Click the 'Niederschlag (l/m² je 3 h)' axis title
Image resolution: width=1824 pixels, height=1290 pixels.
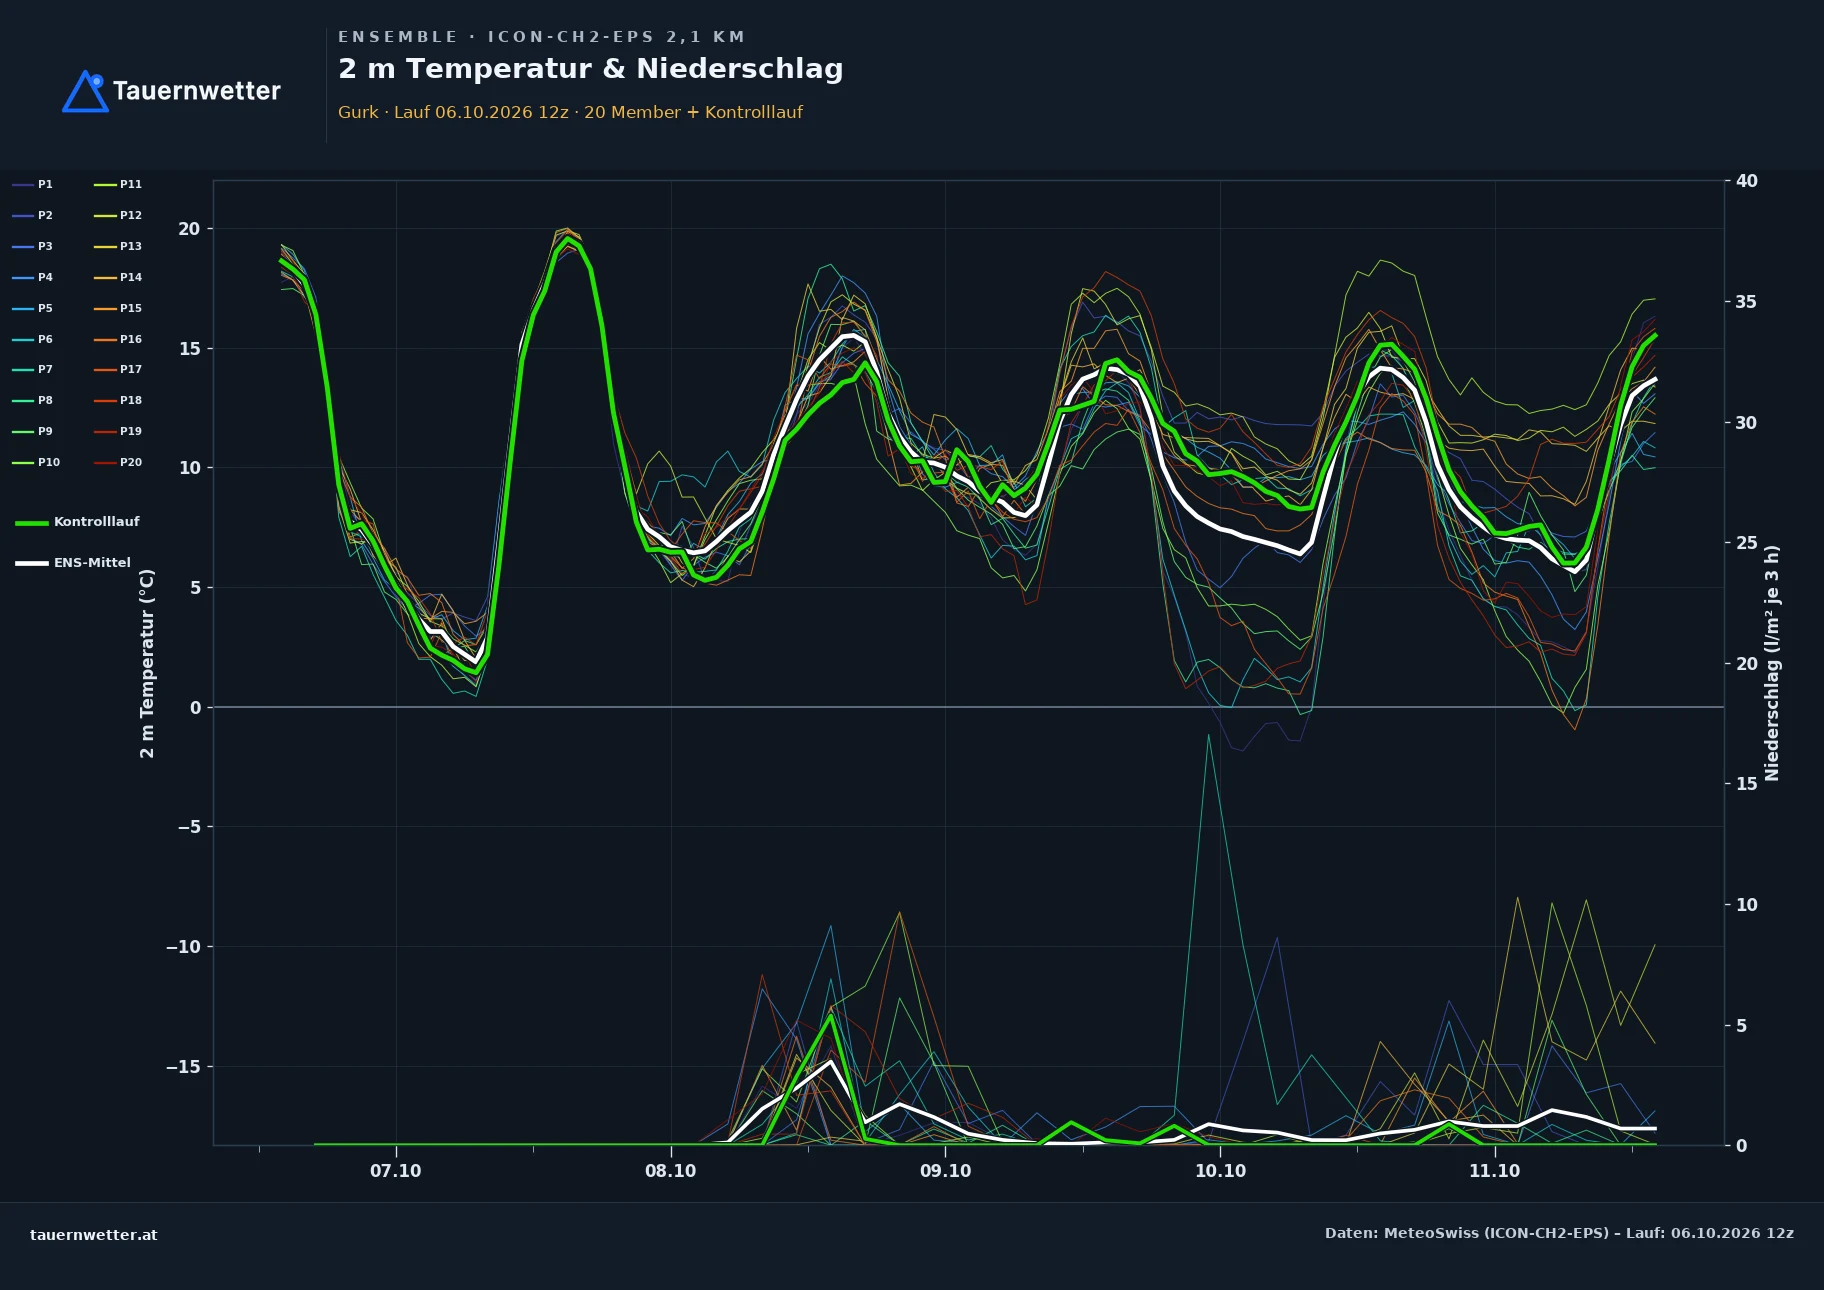(x=1772, y=663)
